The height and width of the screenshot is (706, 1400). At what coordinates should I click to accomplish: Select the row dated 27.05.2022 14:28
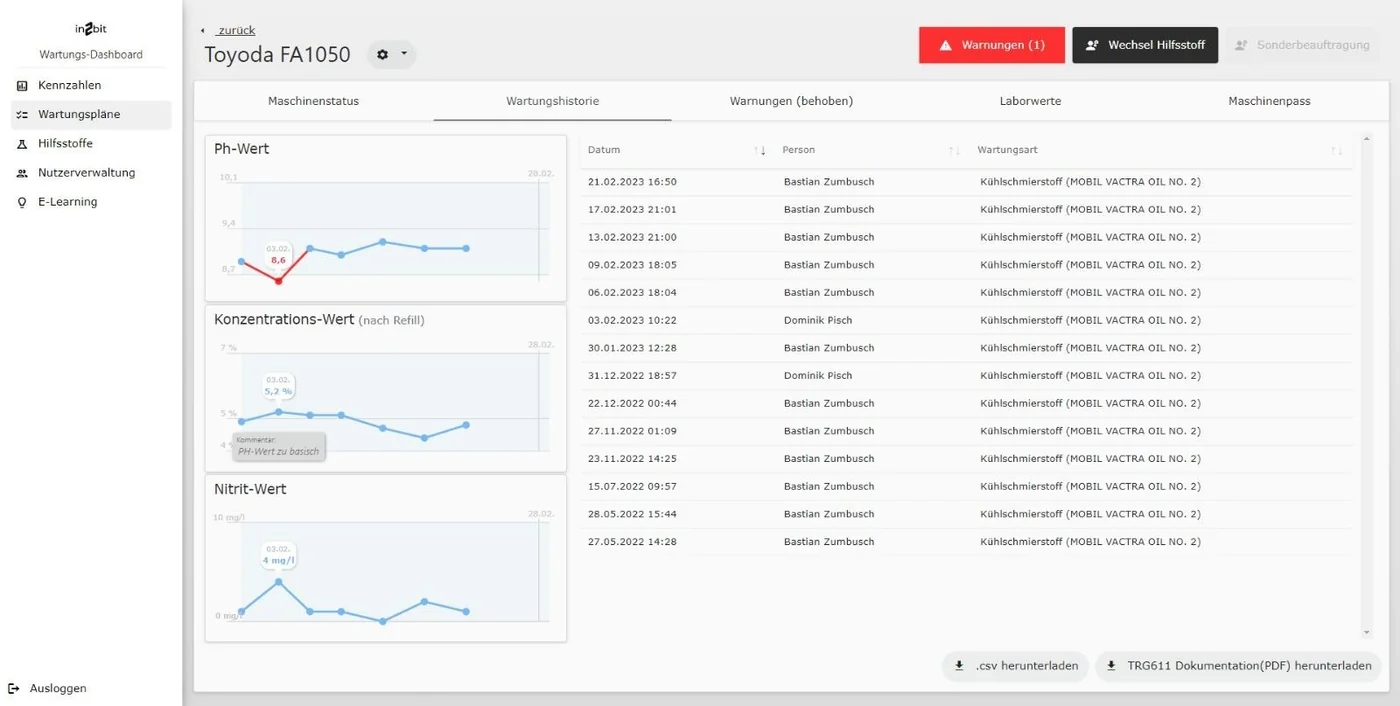(966, 542)
